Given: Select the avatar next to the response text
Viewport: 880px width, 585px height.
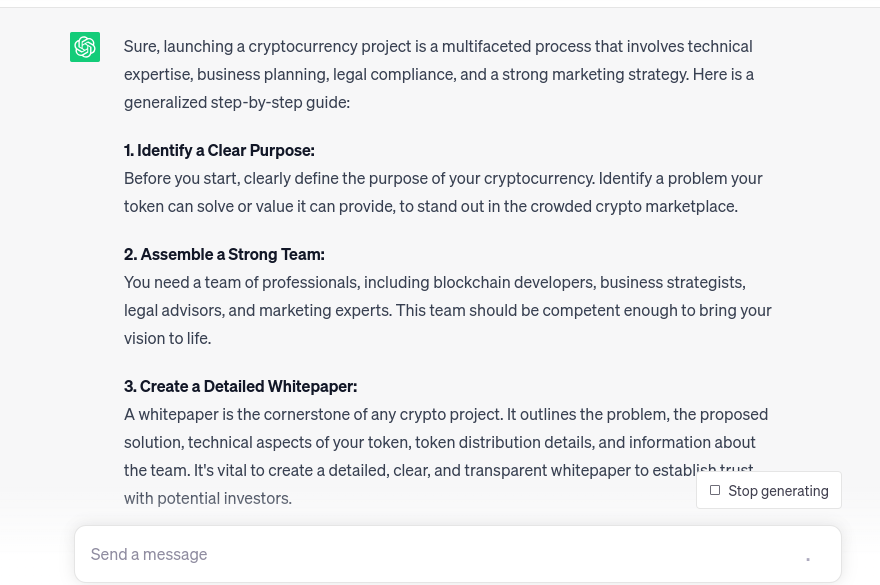Looking at the screenshot, I should coord(85,47).
